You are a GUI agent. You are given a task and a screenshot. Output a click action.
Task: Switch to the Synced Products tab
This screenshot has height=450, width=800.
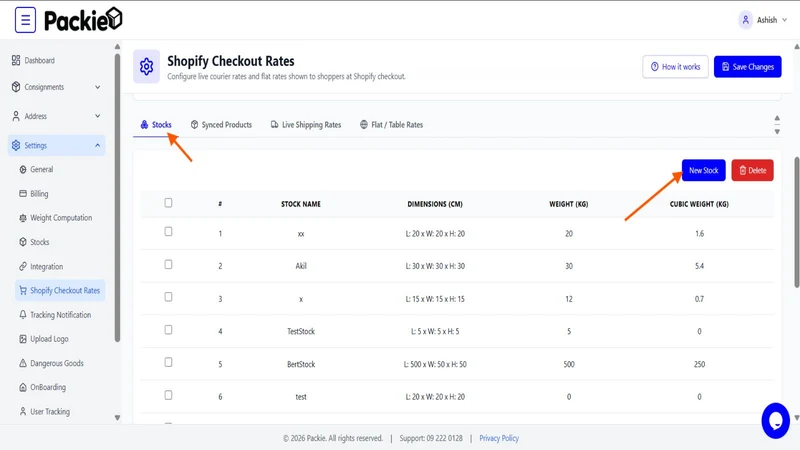pyautogui.click(x=221, y=124)
